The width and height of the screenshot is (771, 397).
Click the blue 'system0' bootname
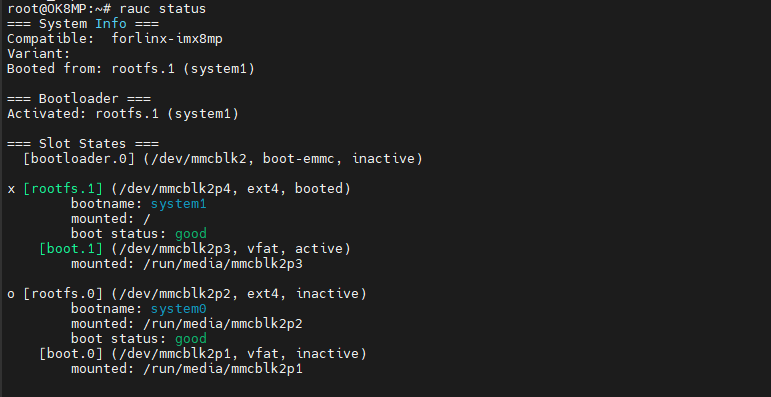(x=178, y=309)
